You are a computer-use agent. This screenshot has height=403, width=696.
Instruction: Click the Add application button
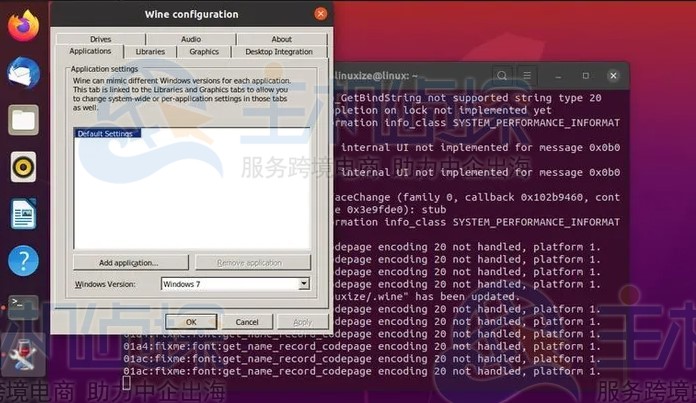(x=130, y=263)
